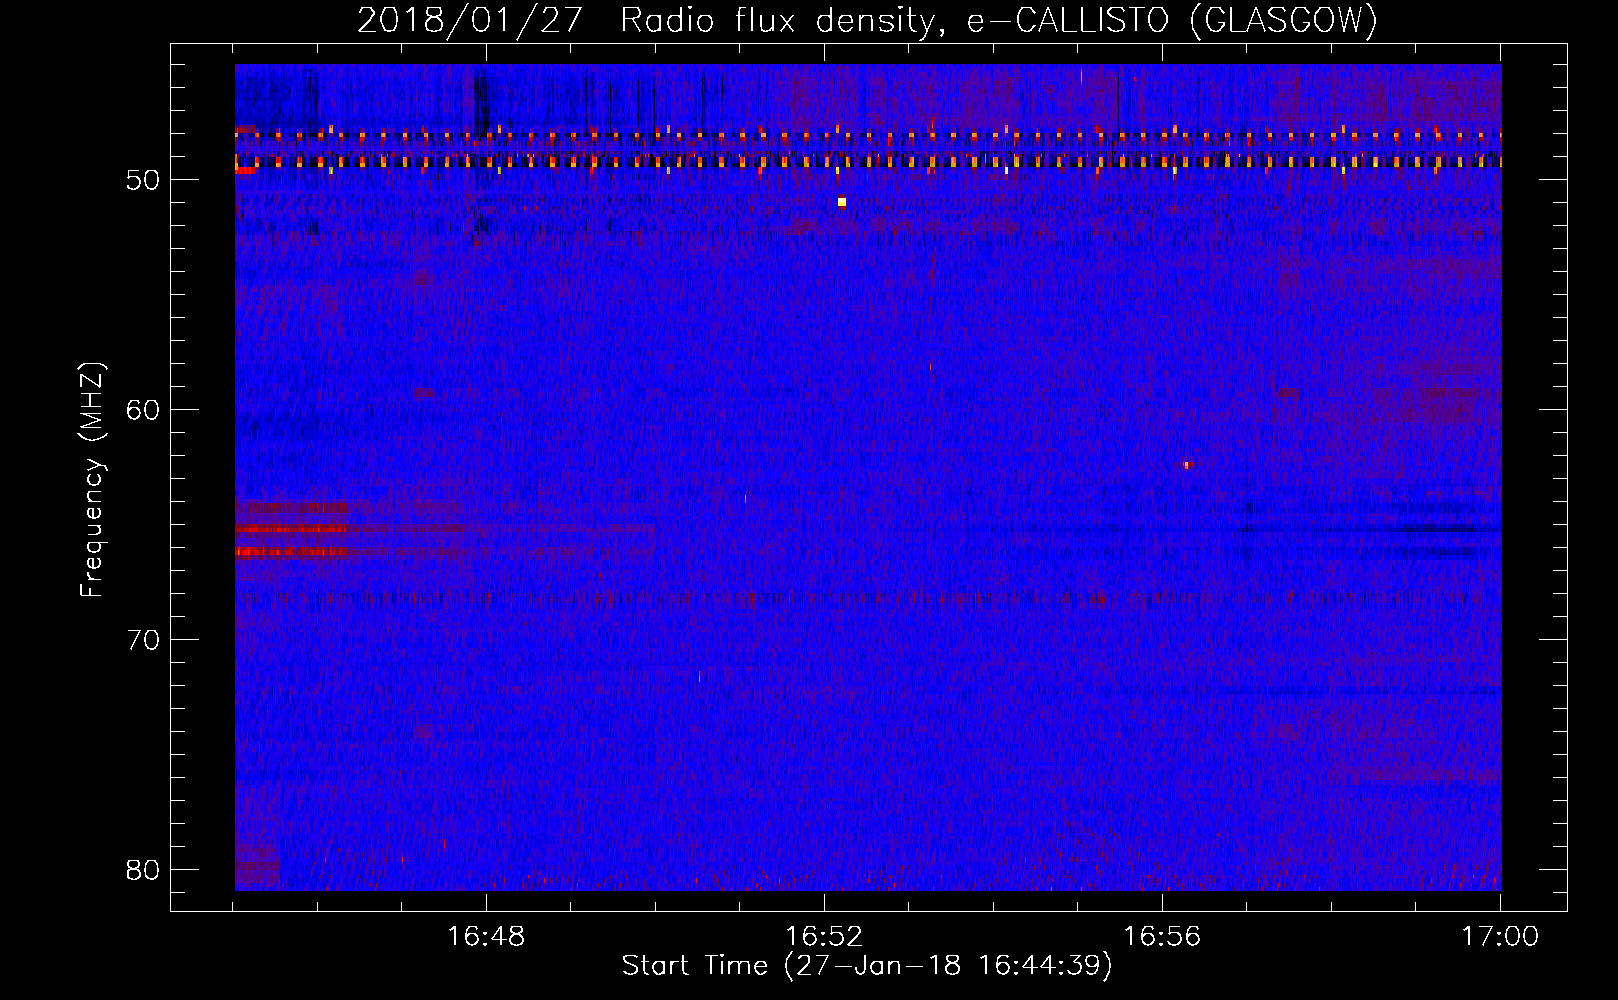Click the 17:00 time tick label
Screen dimensions: 1618x1000
[1500, 937]
